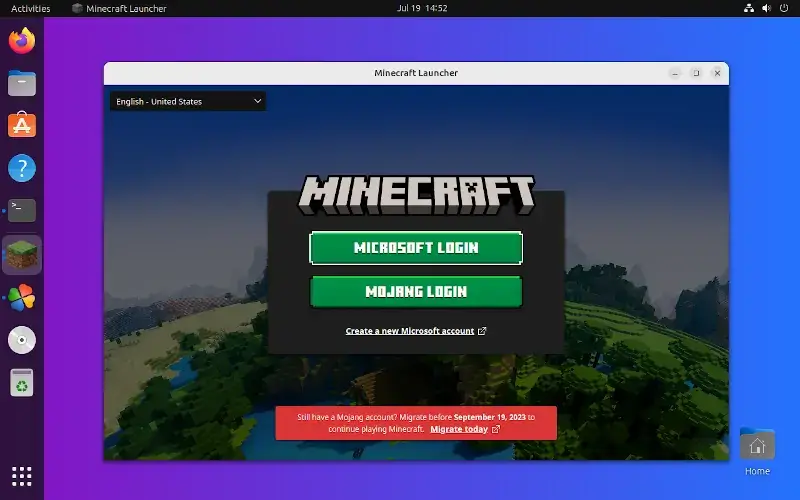Viewport: 800px width, 500px height.
Task: Click the Minecraft Launcher window title
Action: pyautogui.click(x=416, y=73)
